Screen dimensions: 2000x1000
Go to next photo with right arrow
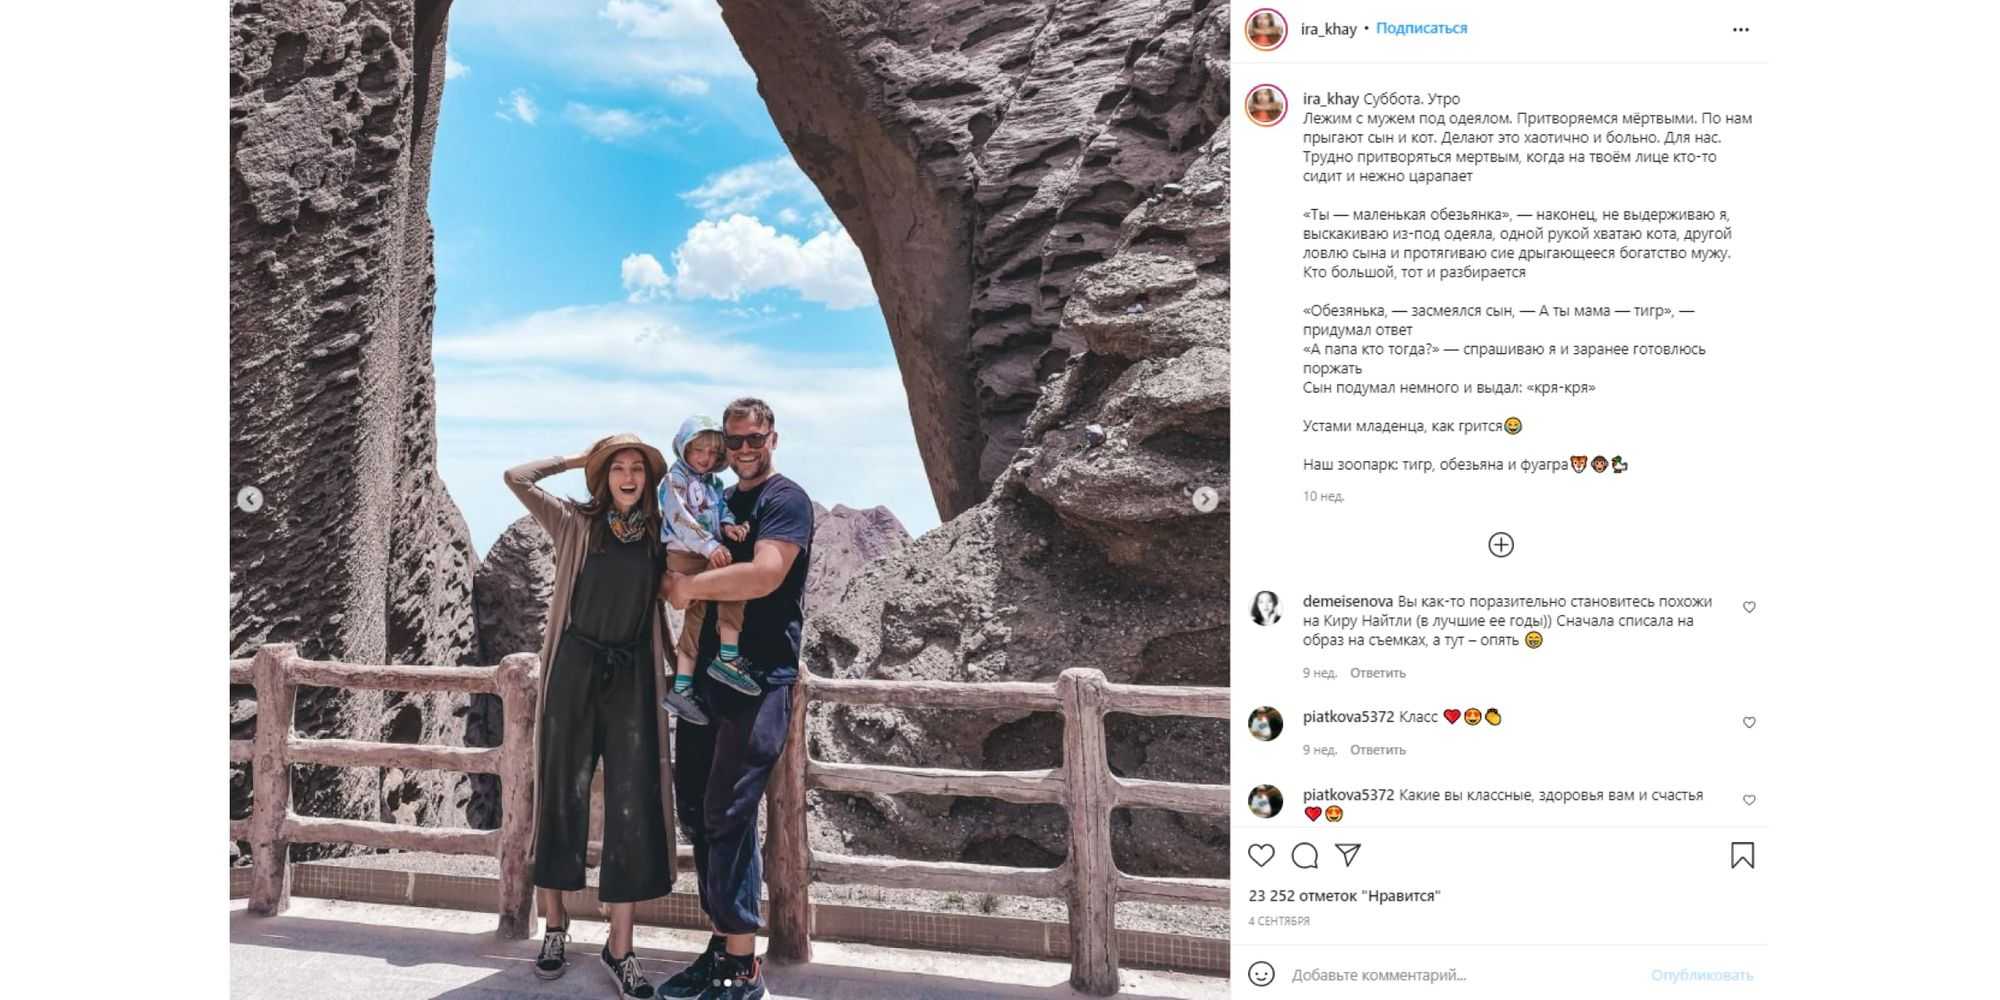[x=1205, y=498]
